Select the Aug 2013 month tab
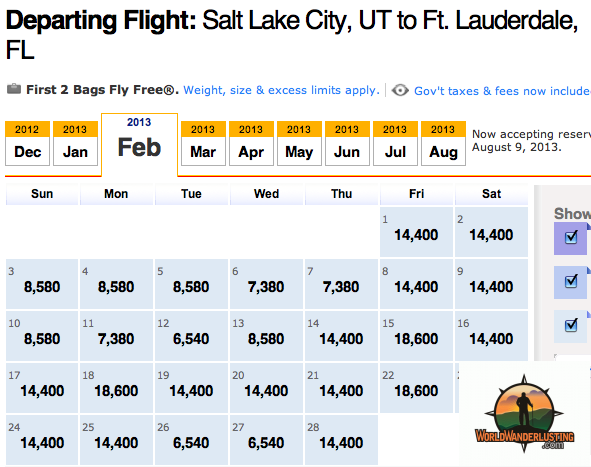The image size is (591, 467). 443,144
